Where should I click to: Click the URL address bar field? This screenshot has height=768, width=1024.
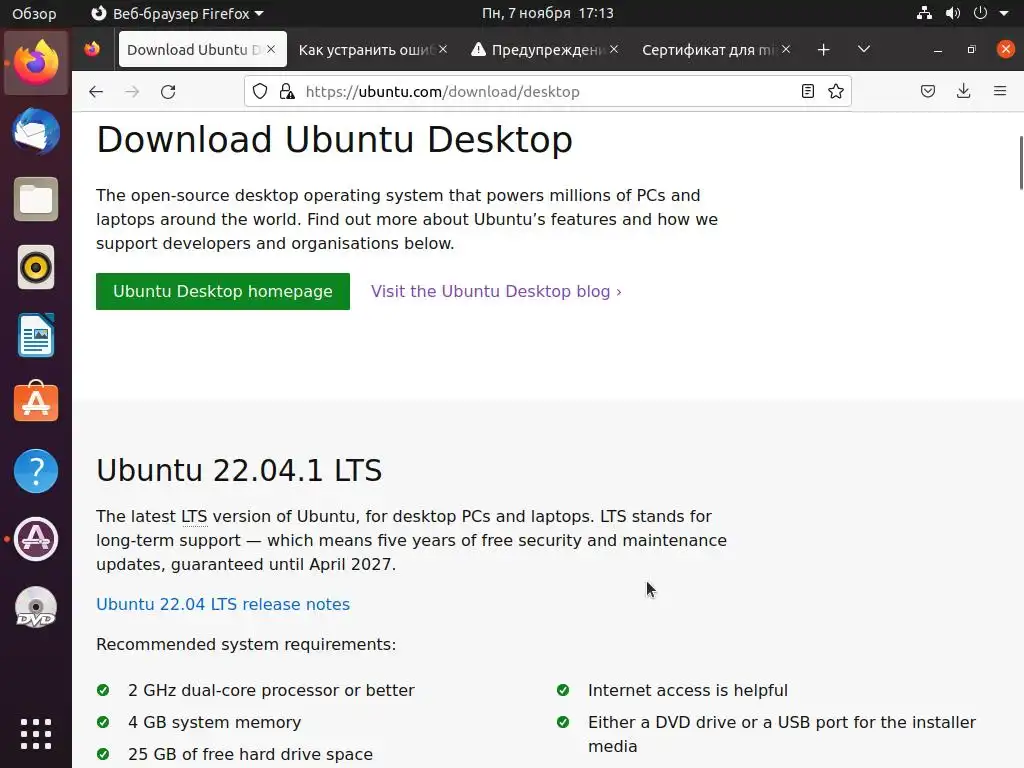[x=540, y=92]
